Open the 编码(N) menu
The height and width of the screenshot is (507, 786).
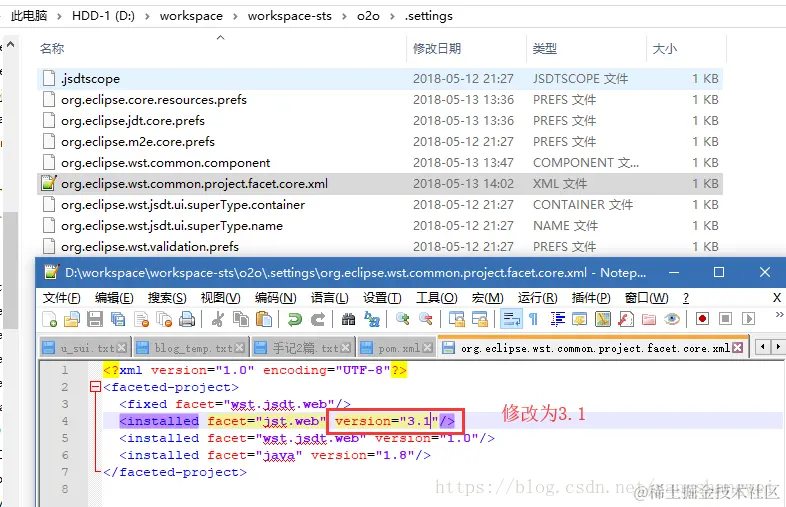point(275,298)
